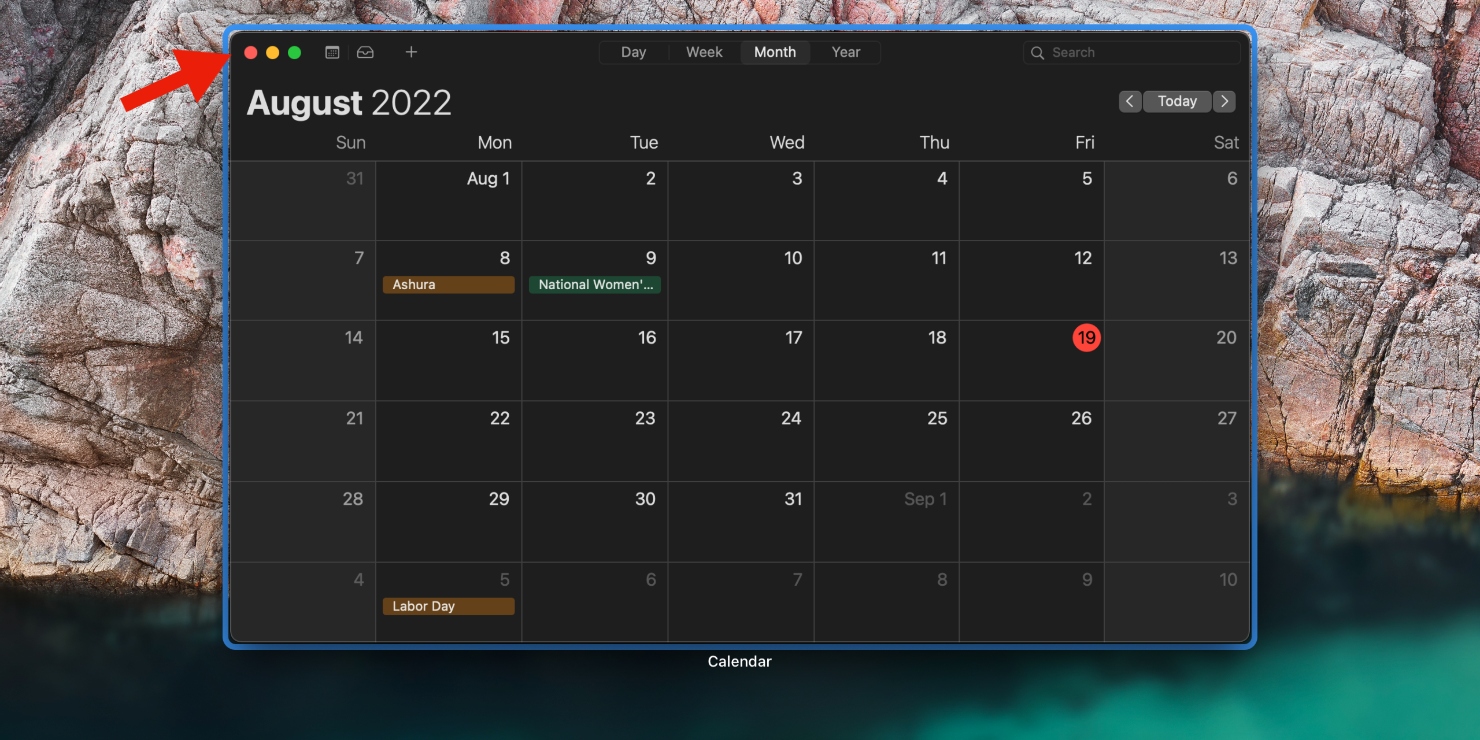This screenshot has height=740, width=1480.
Task: Select August 4 day cell
Action: (887, 201)
